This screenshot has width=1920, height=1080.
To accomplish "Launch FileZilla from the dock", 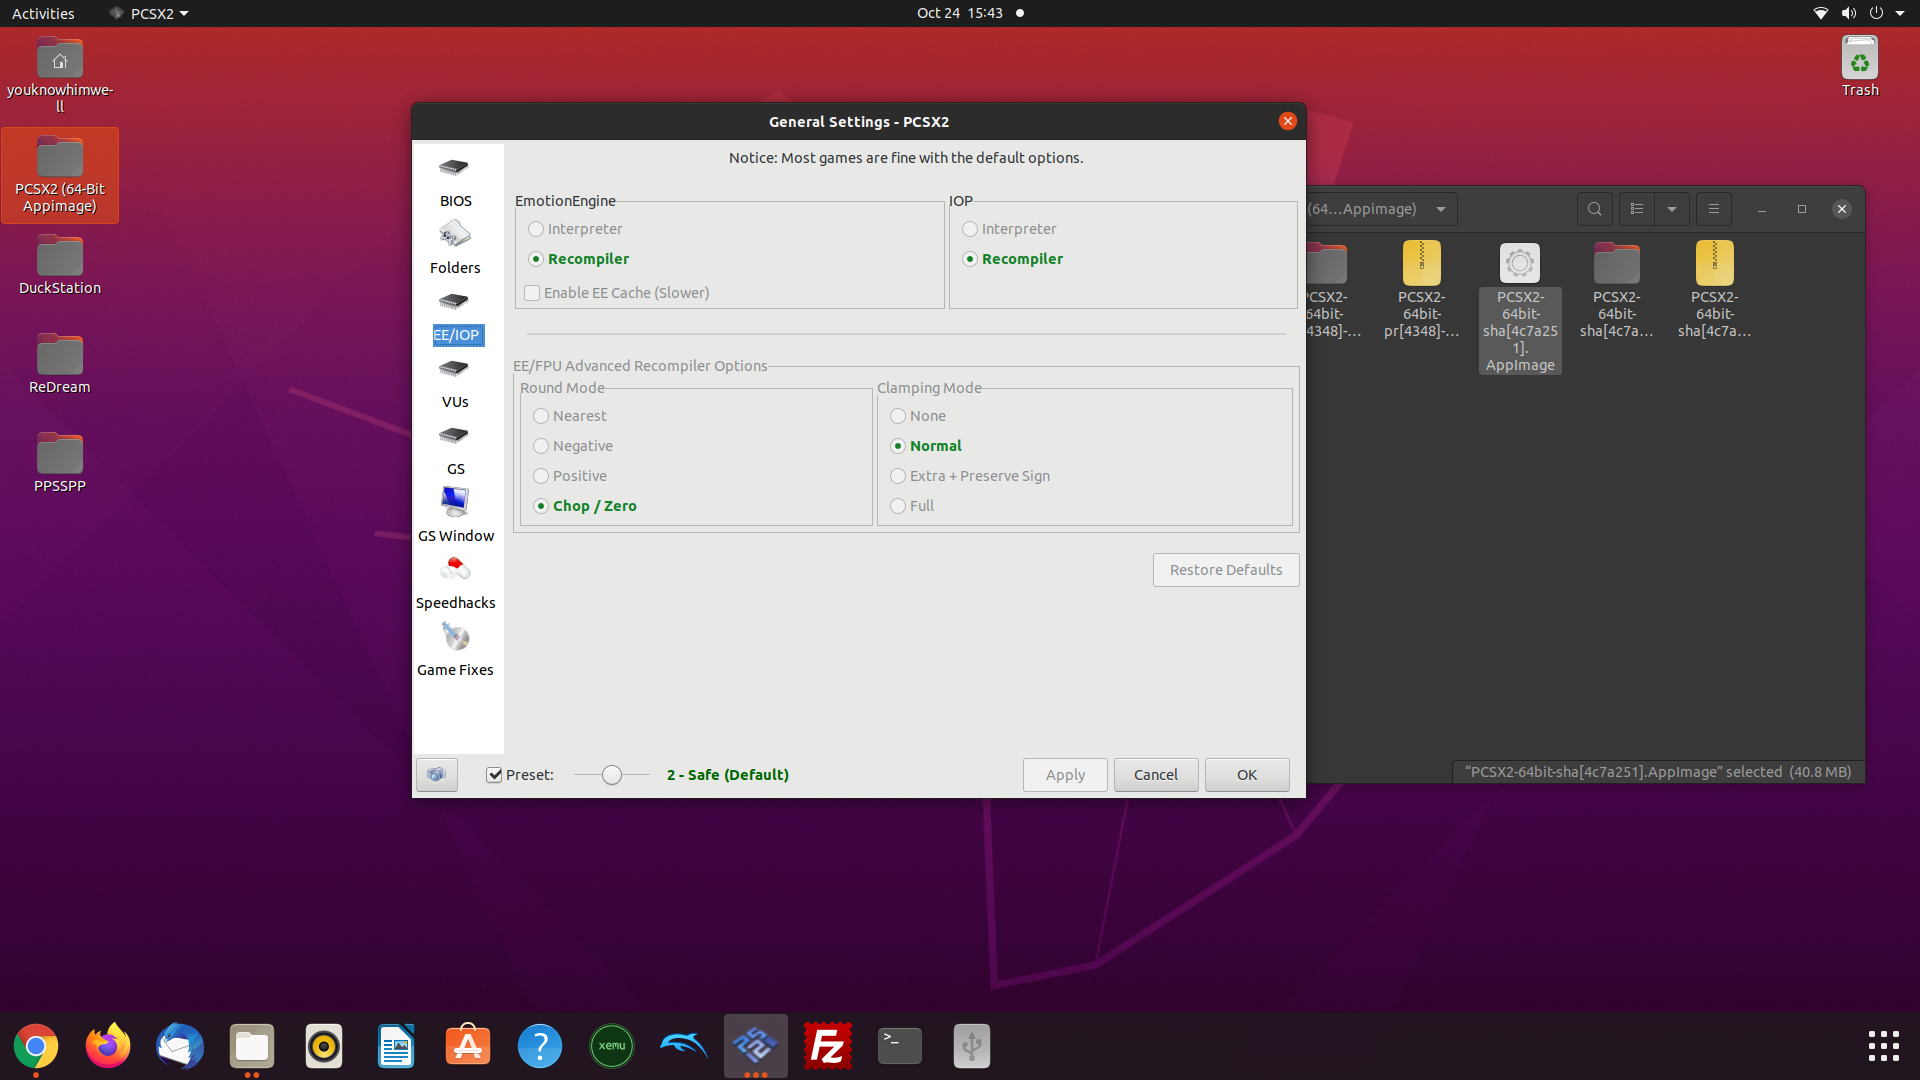I will [x=827, y=1046].
